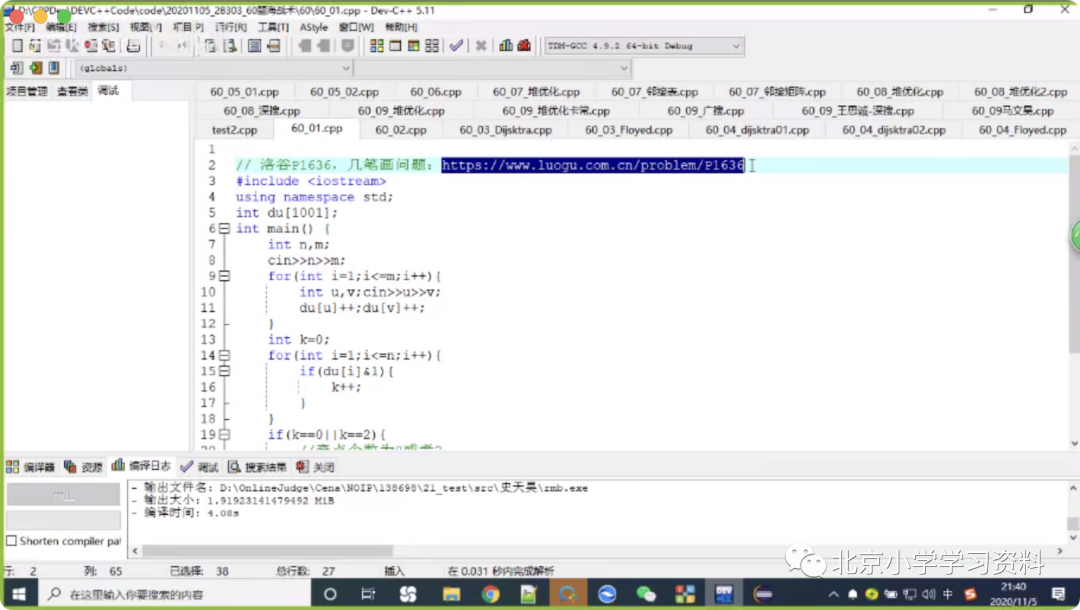Switch to the 60_06.cpp tab
The width and height of the screenshot is (1080, 610).
(436, 92)
